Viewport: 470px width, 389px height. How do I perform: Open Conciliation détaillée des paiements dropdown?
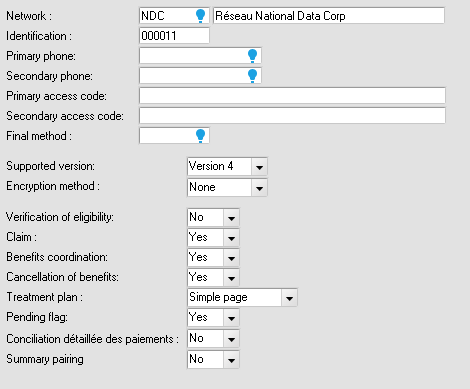[x=231, y=339]
